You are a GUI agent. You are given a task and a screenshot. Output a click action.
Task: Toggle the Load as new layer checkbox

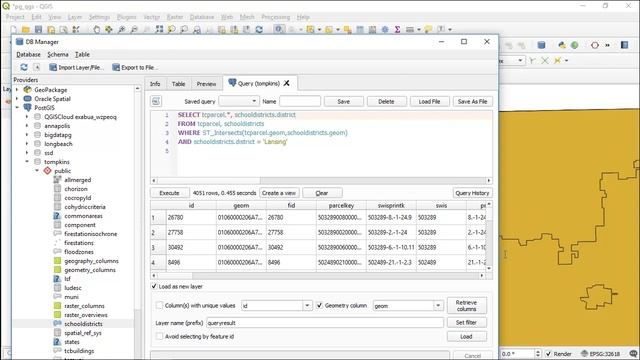[x=154, y=287]
